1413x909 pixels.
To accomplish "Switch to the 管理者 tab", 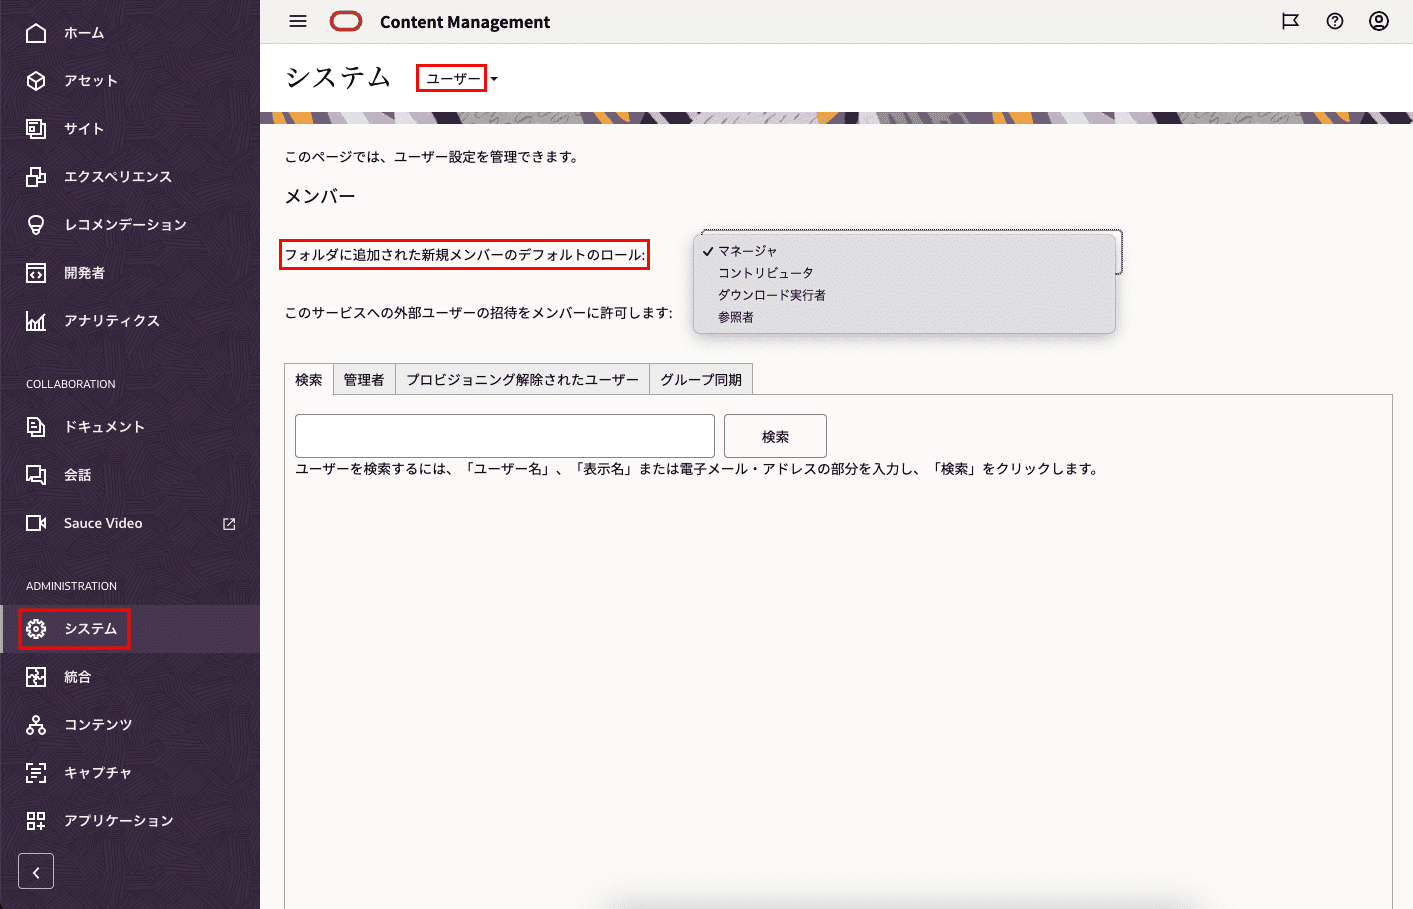I will pos(364,380).
